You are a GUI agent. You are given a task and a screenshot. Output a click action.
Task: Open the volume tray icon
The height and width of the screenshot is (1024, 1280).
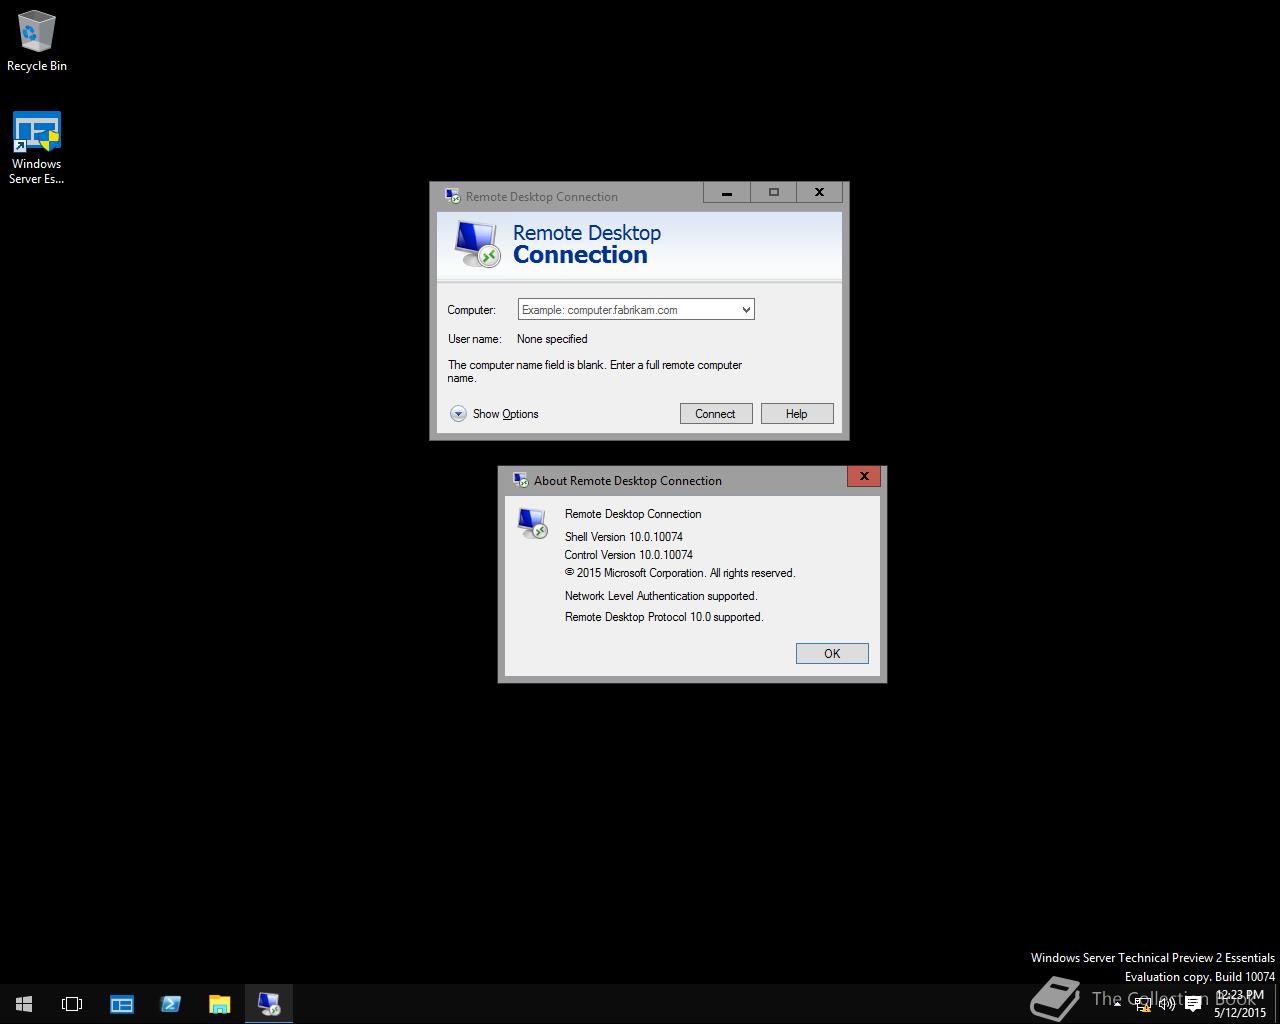[x=1167, y=1004]
